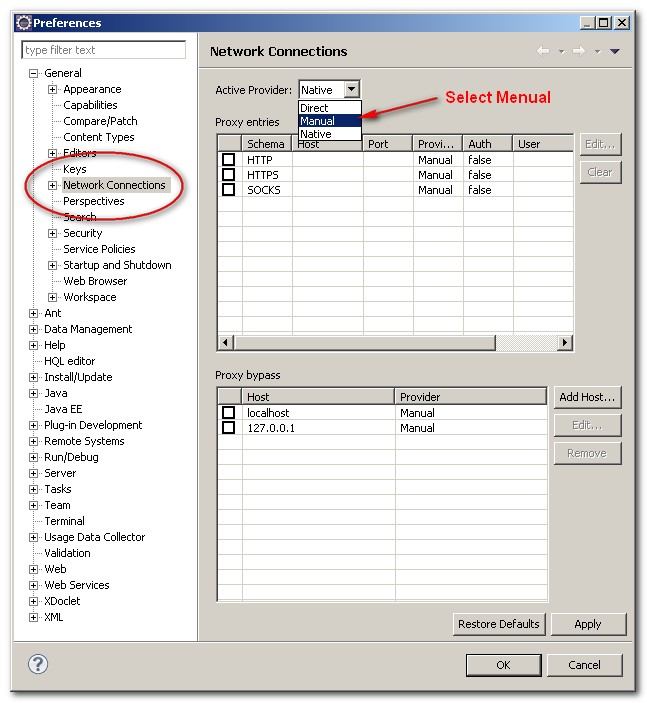Expand the Team node
This screenshot has width=647, height=703.
(x=33, y=505)
